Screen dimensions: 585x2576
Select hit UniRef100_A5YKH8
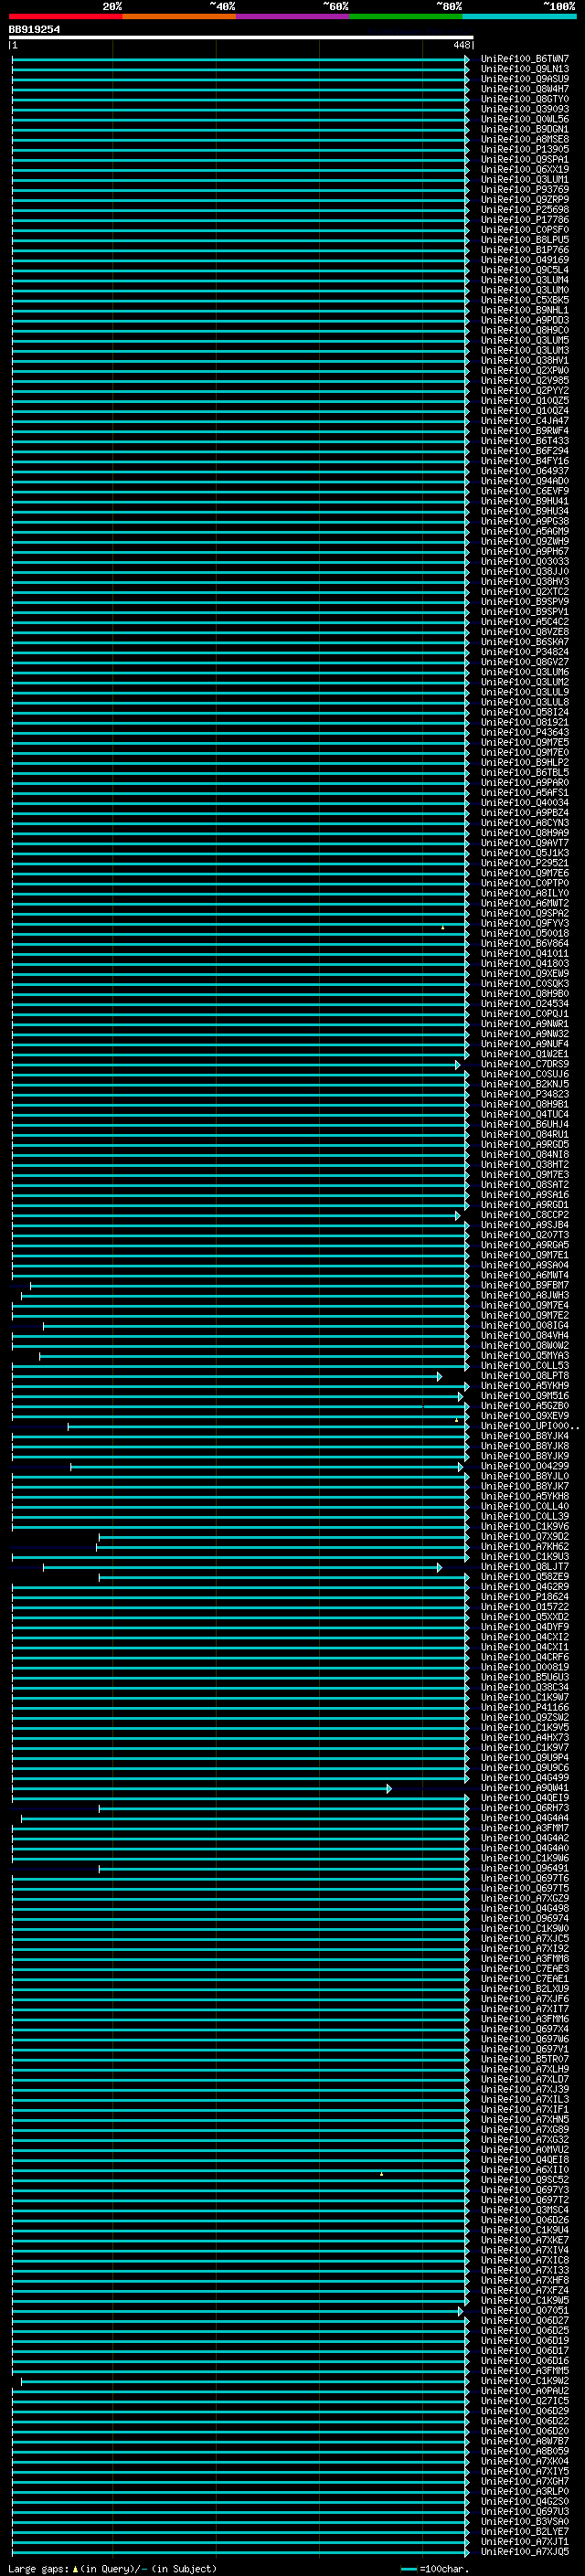click(x=524, y=1497)
